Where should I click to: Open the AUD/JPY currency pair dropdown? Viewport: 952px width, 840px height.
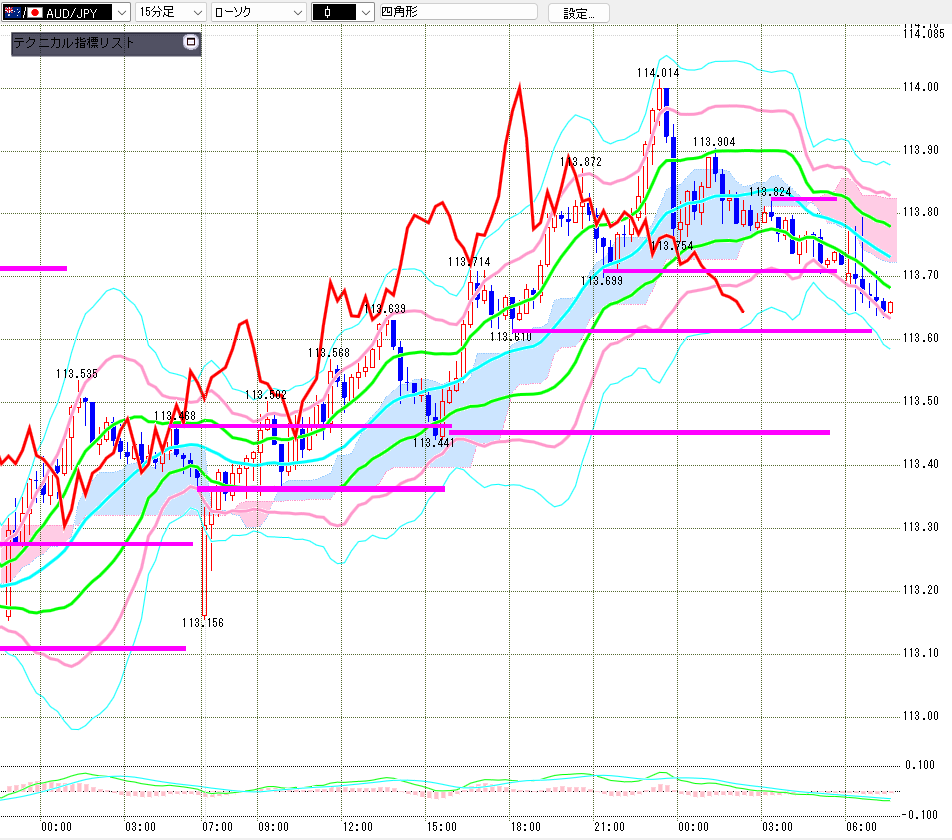66,12
